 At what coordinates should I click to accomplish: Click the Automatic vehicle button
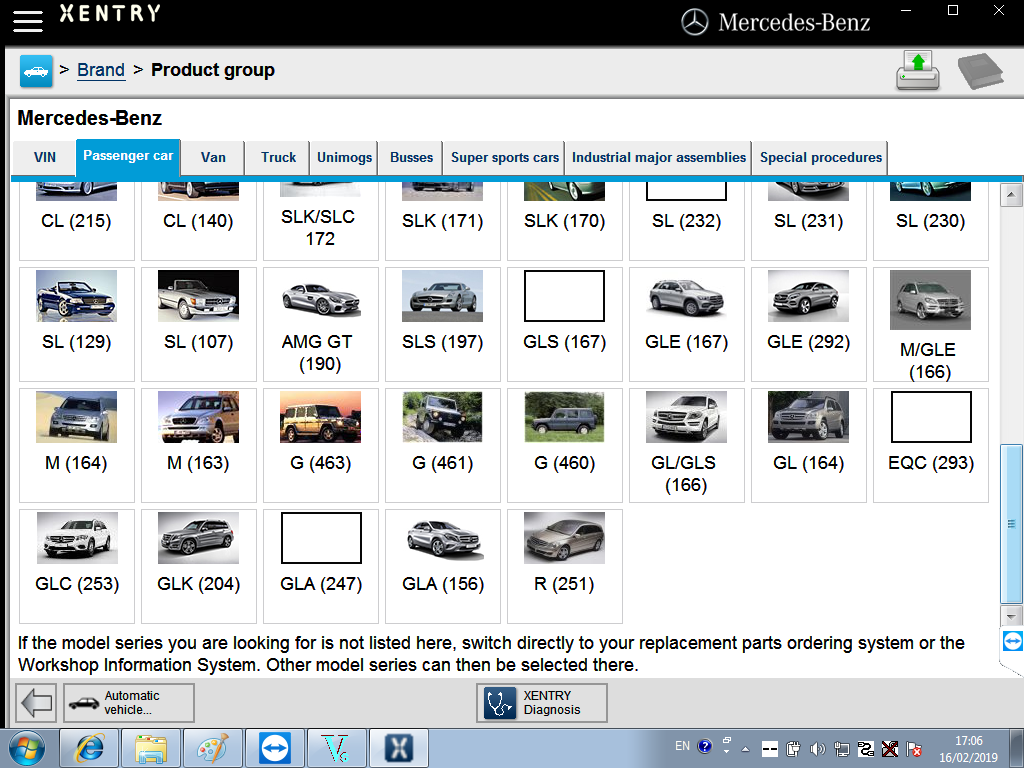pos(128,703)
